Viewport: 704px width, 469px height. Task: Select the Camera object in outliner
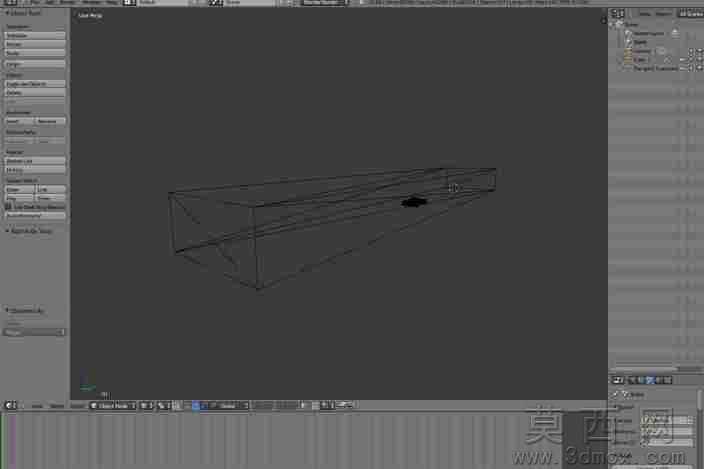642,51
